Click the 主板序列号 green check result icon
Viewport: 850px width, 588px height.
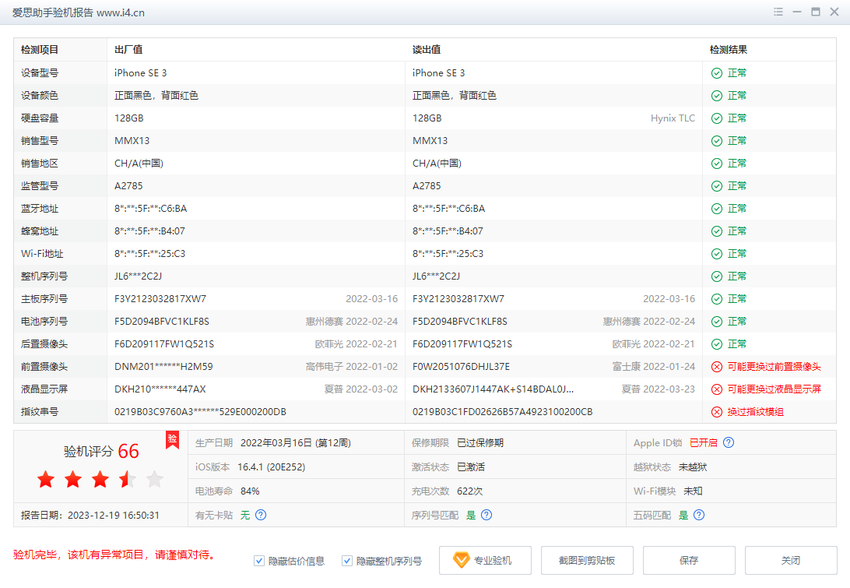point(717,299)
